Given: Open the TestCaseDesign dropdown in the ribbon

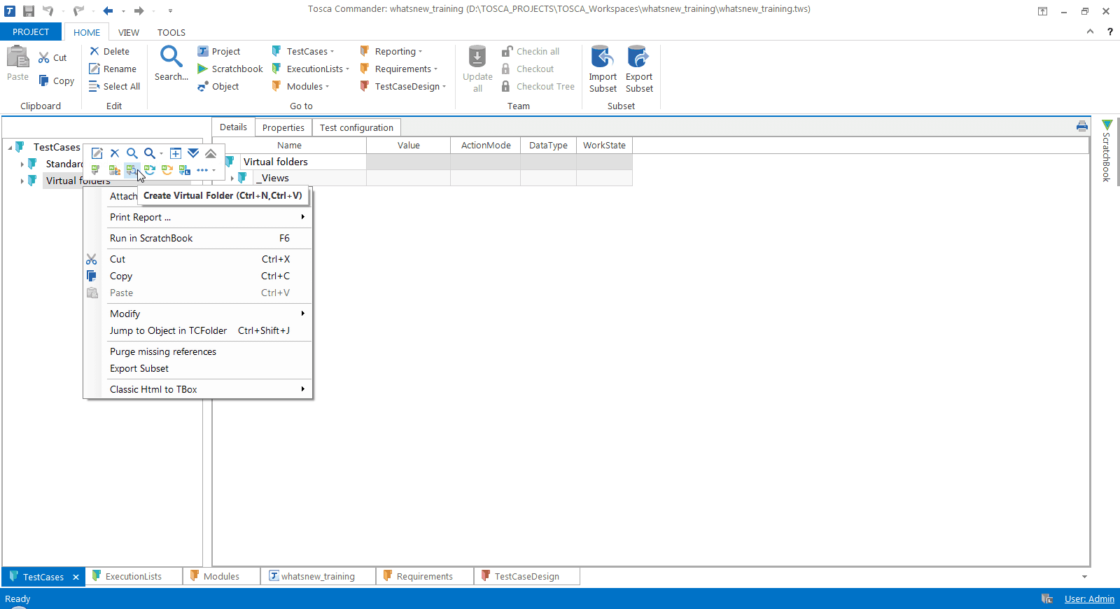Looking at the screenshot, I should [x=404, y=86].
